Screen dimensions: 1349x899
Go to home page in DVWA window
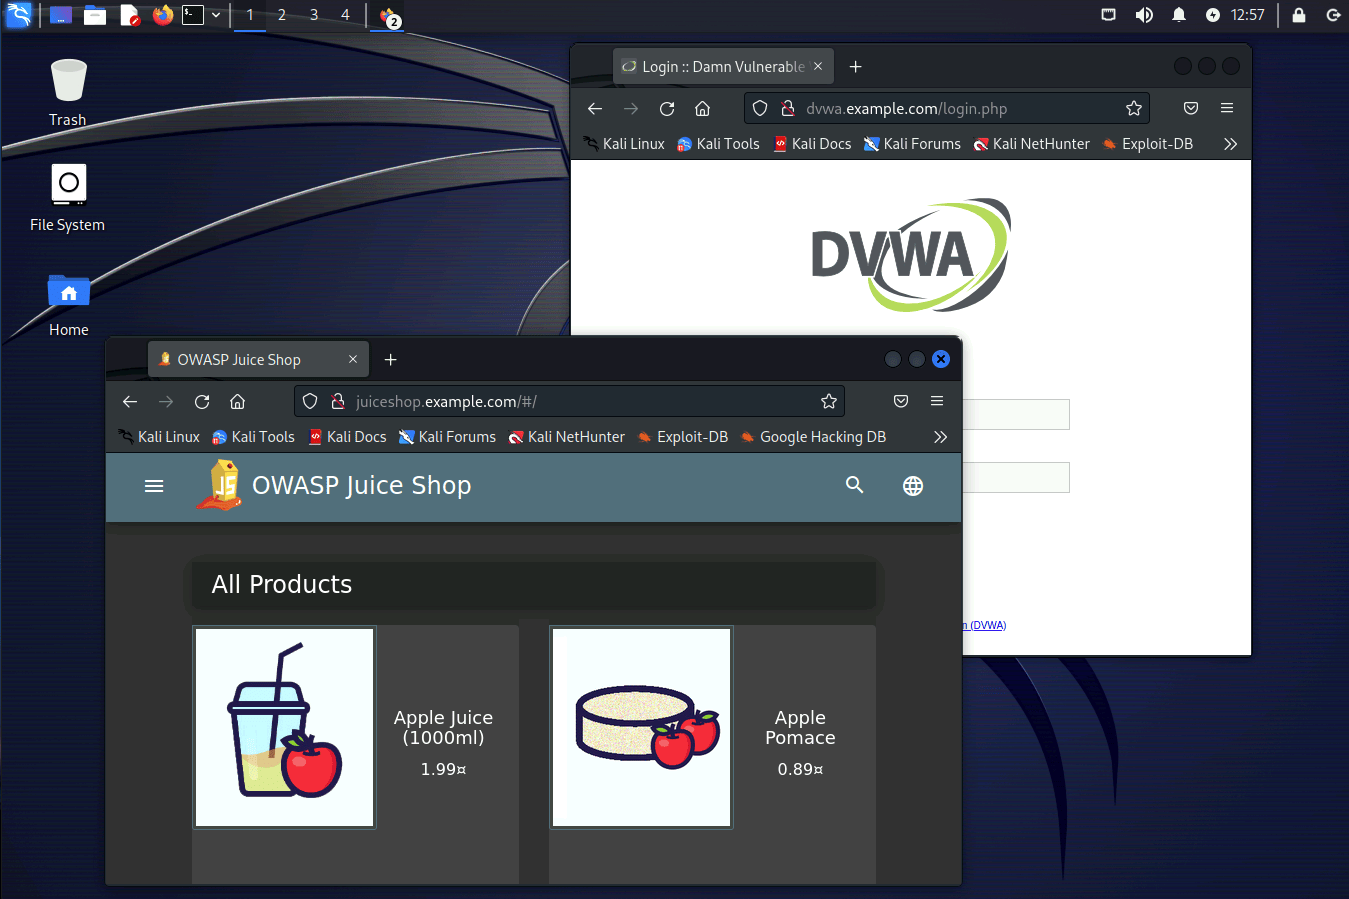click(703, 108)
